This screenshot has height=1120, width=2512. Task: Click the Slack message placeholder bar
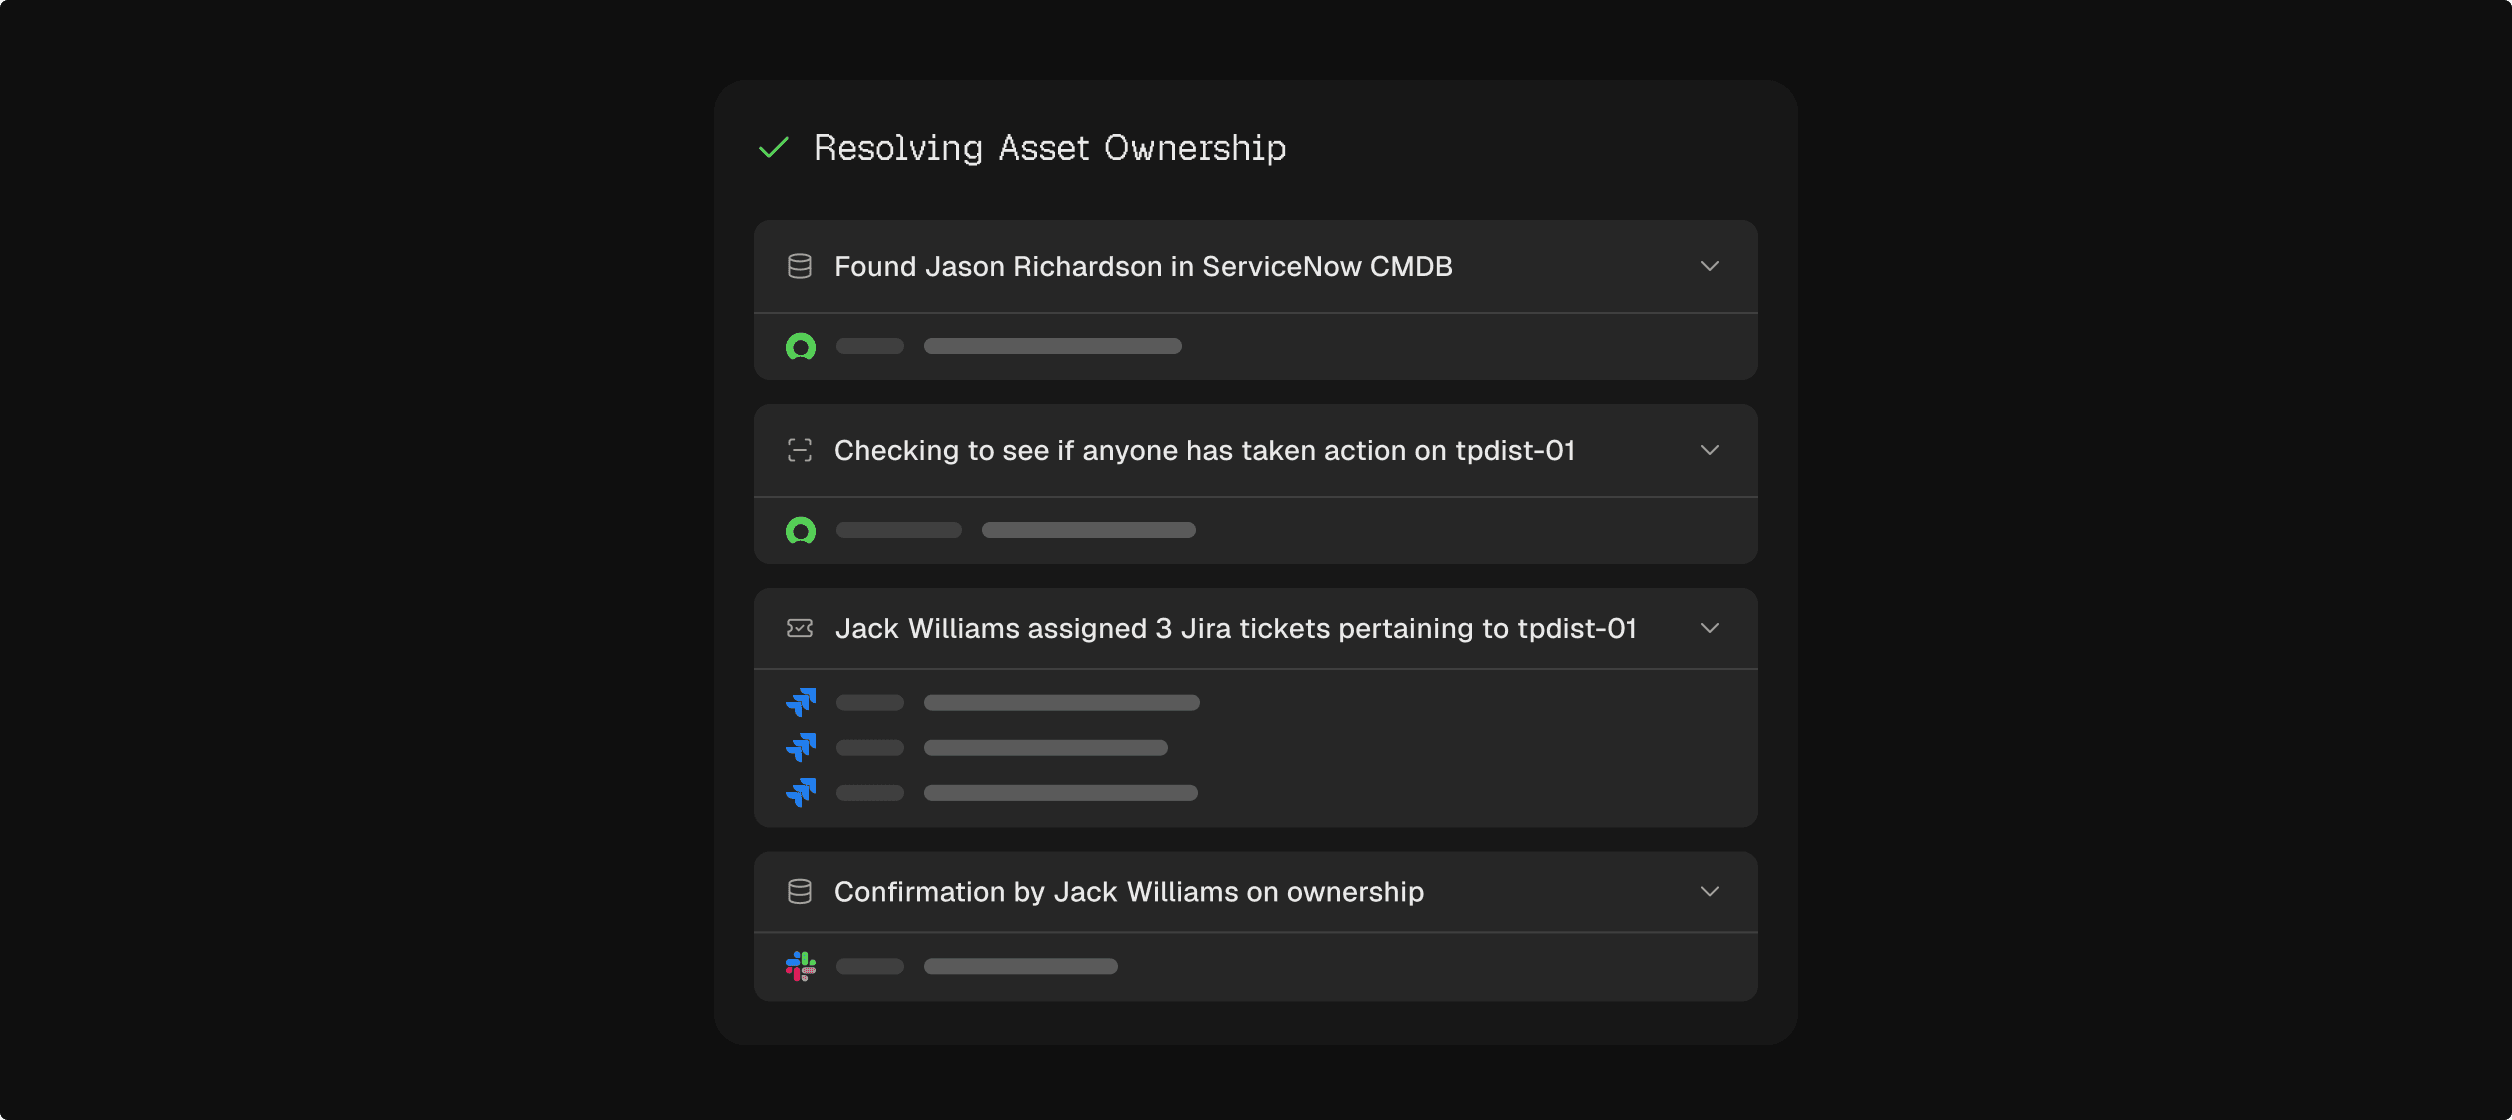tap(1020, 966)
